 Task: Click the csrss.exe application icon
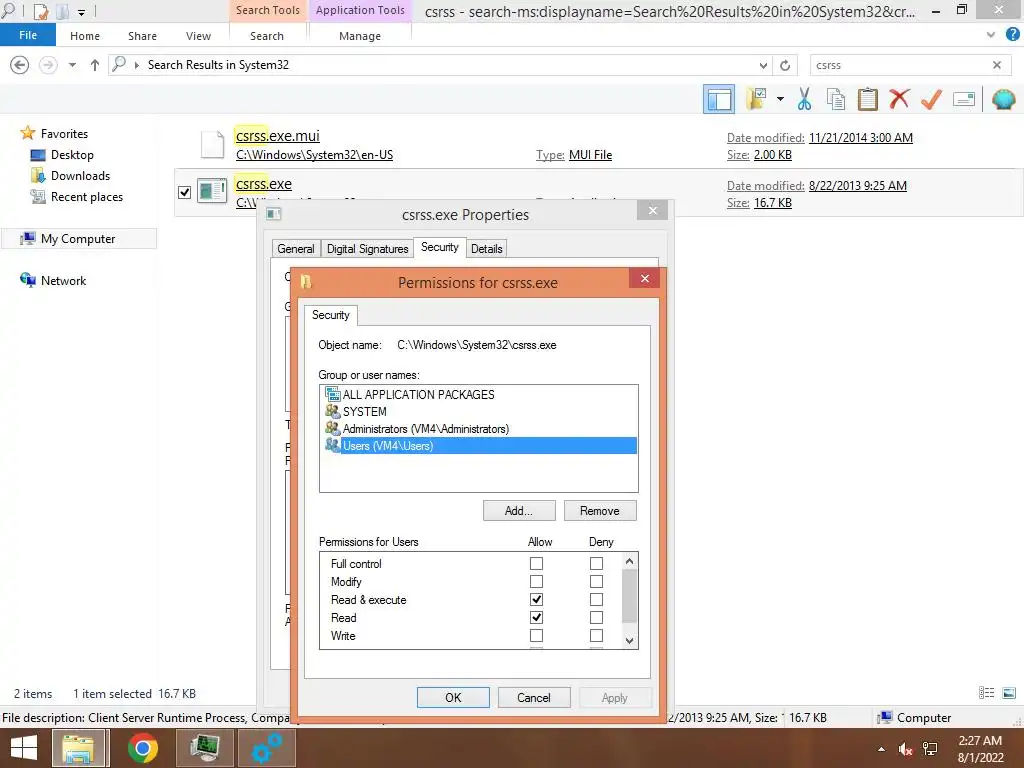click(212, 191)
